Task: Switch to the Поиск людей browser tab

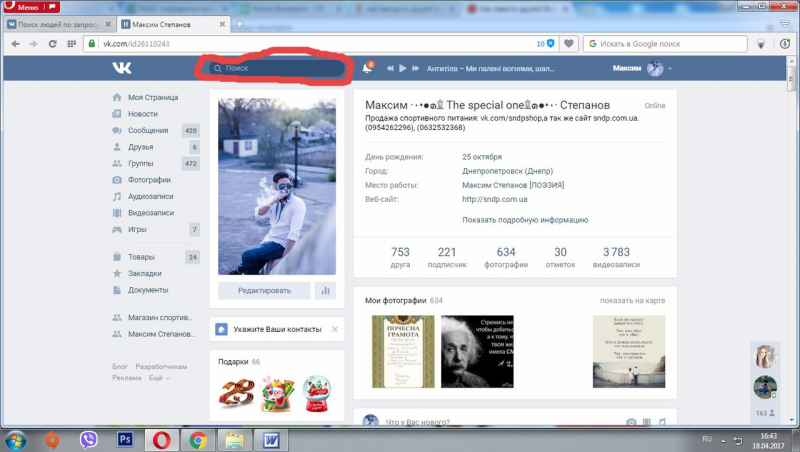Action: [57, 22]
